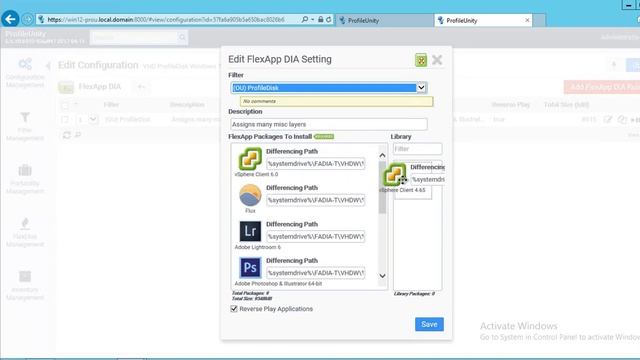Collapse sidebar with arrow beside Edit Configuration

[x=48, y=65]
